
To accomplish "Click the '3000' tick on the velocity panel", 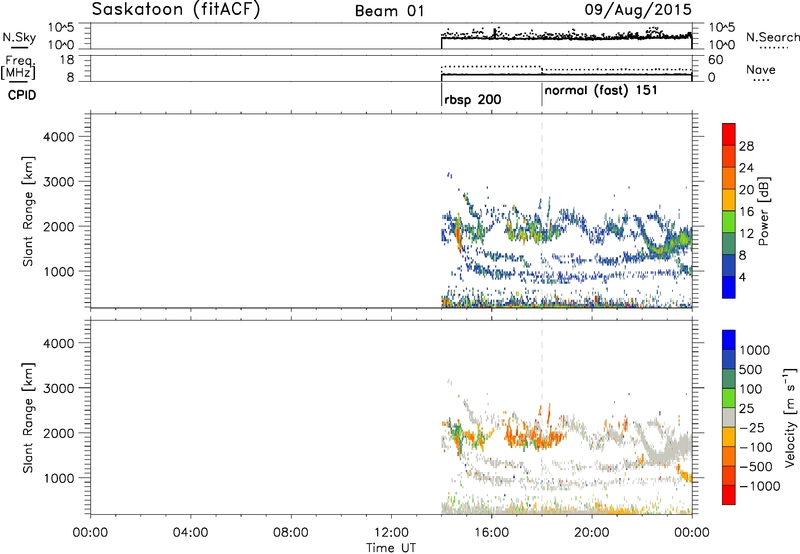I will point(59,388).
